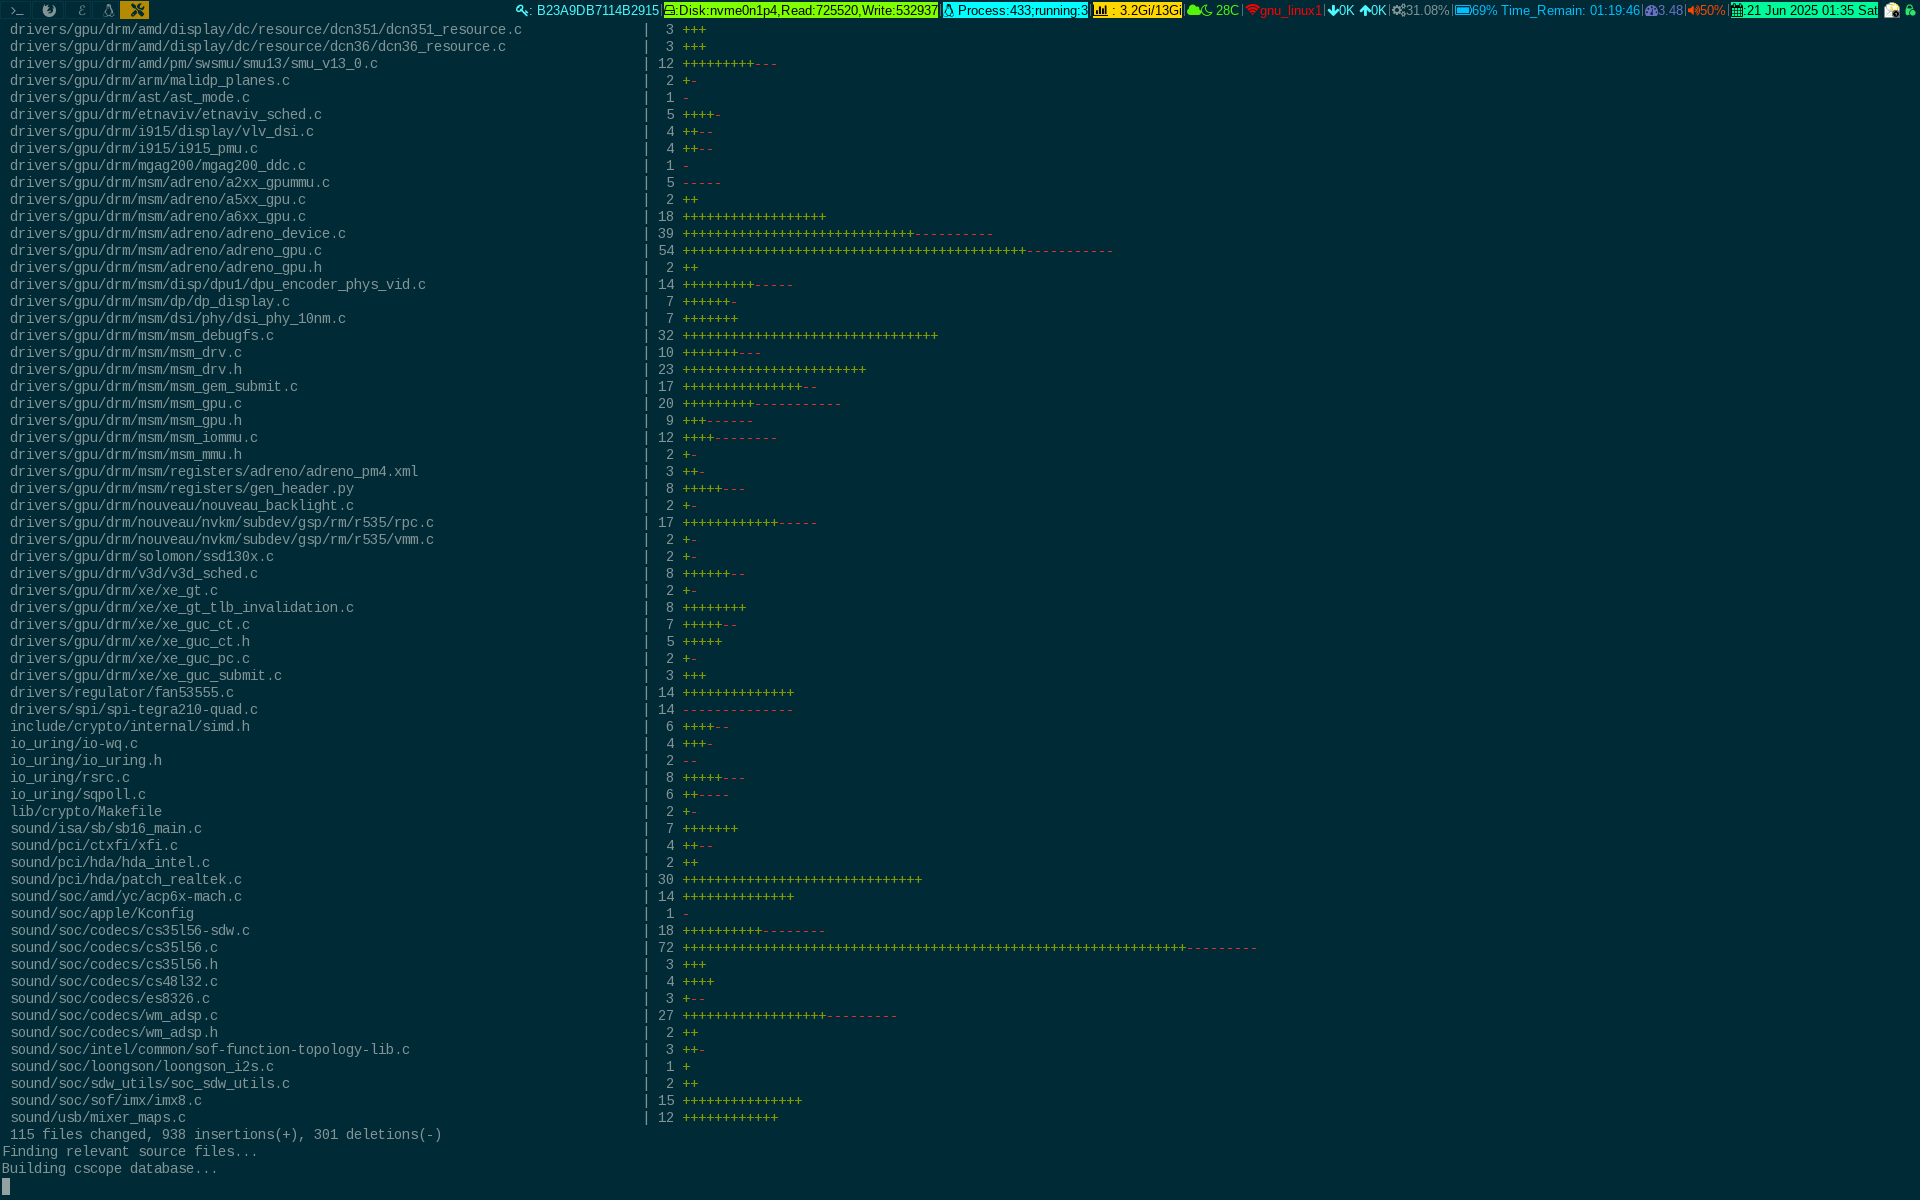Click the adreno_gpu.c file row
1920x1200 pixels.
point(561,251)
